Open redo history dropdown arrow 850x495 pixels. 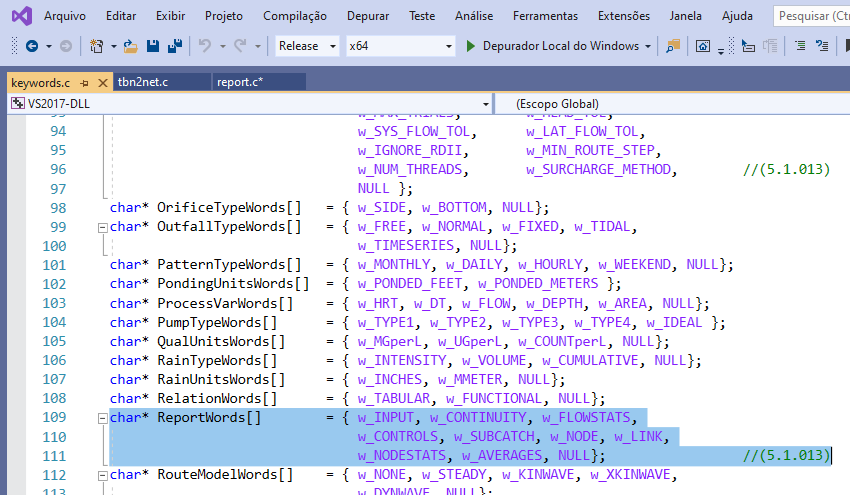(257, 47)
